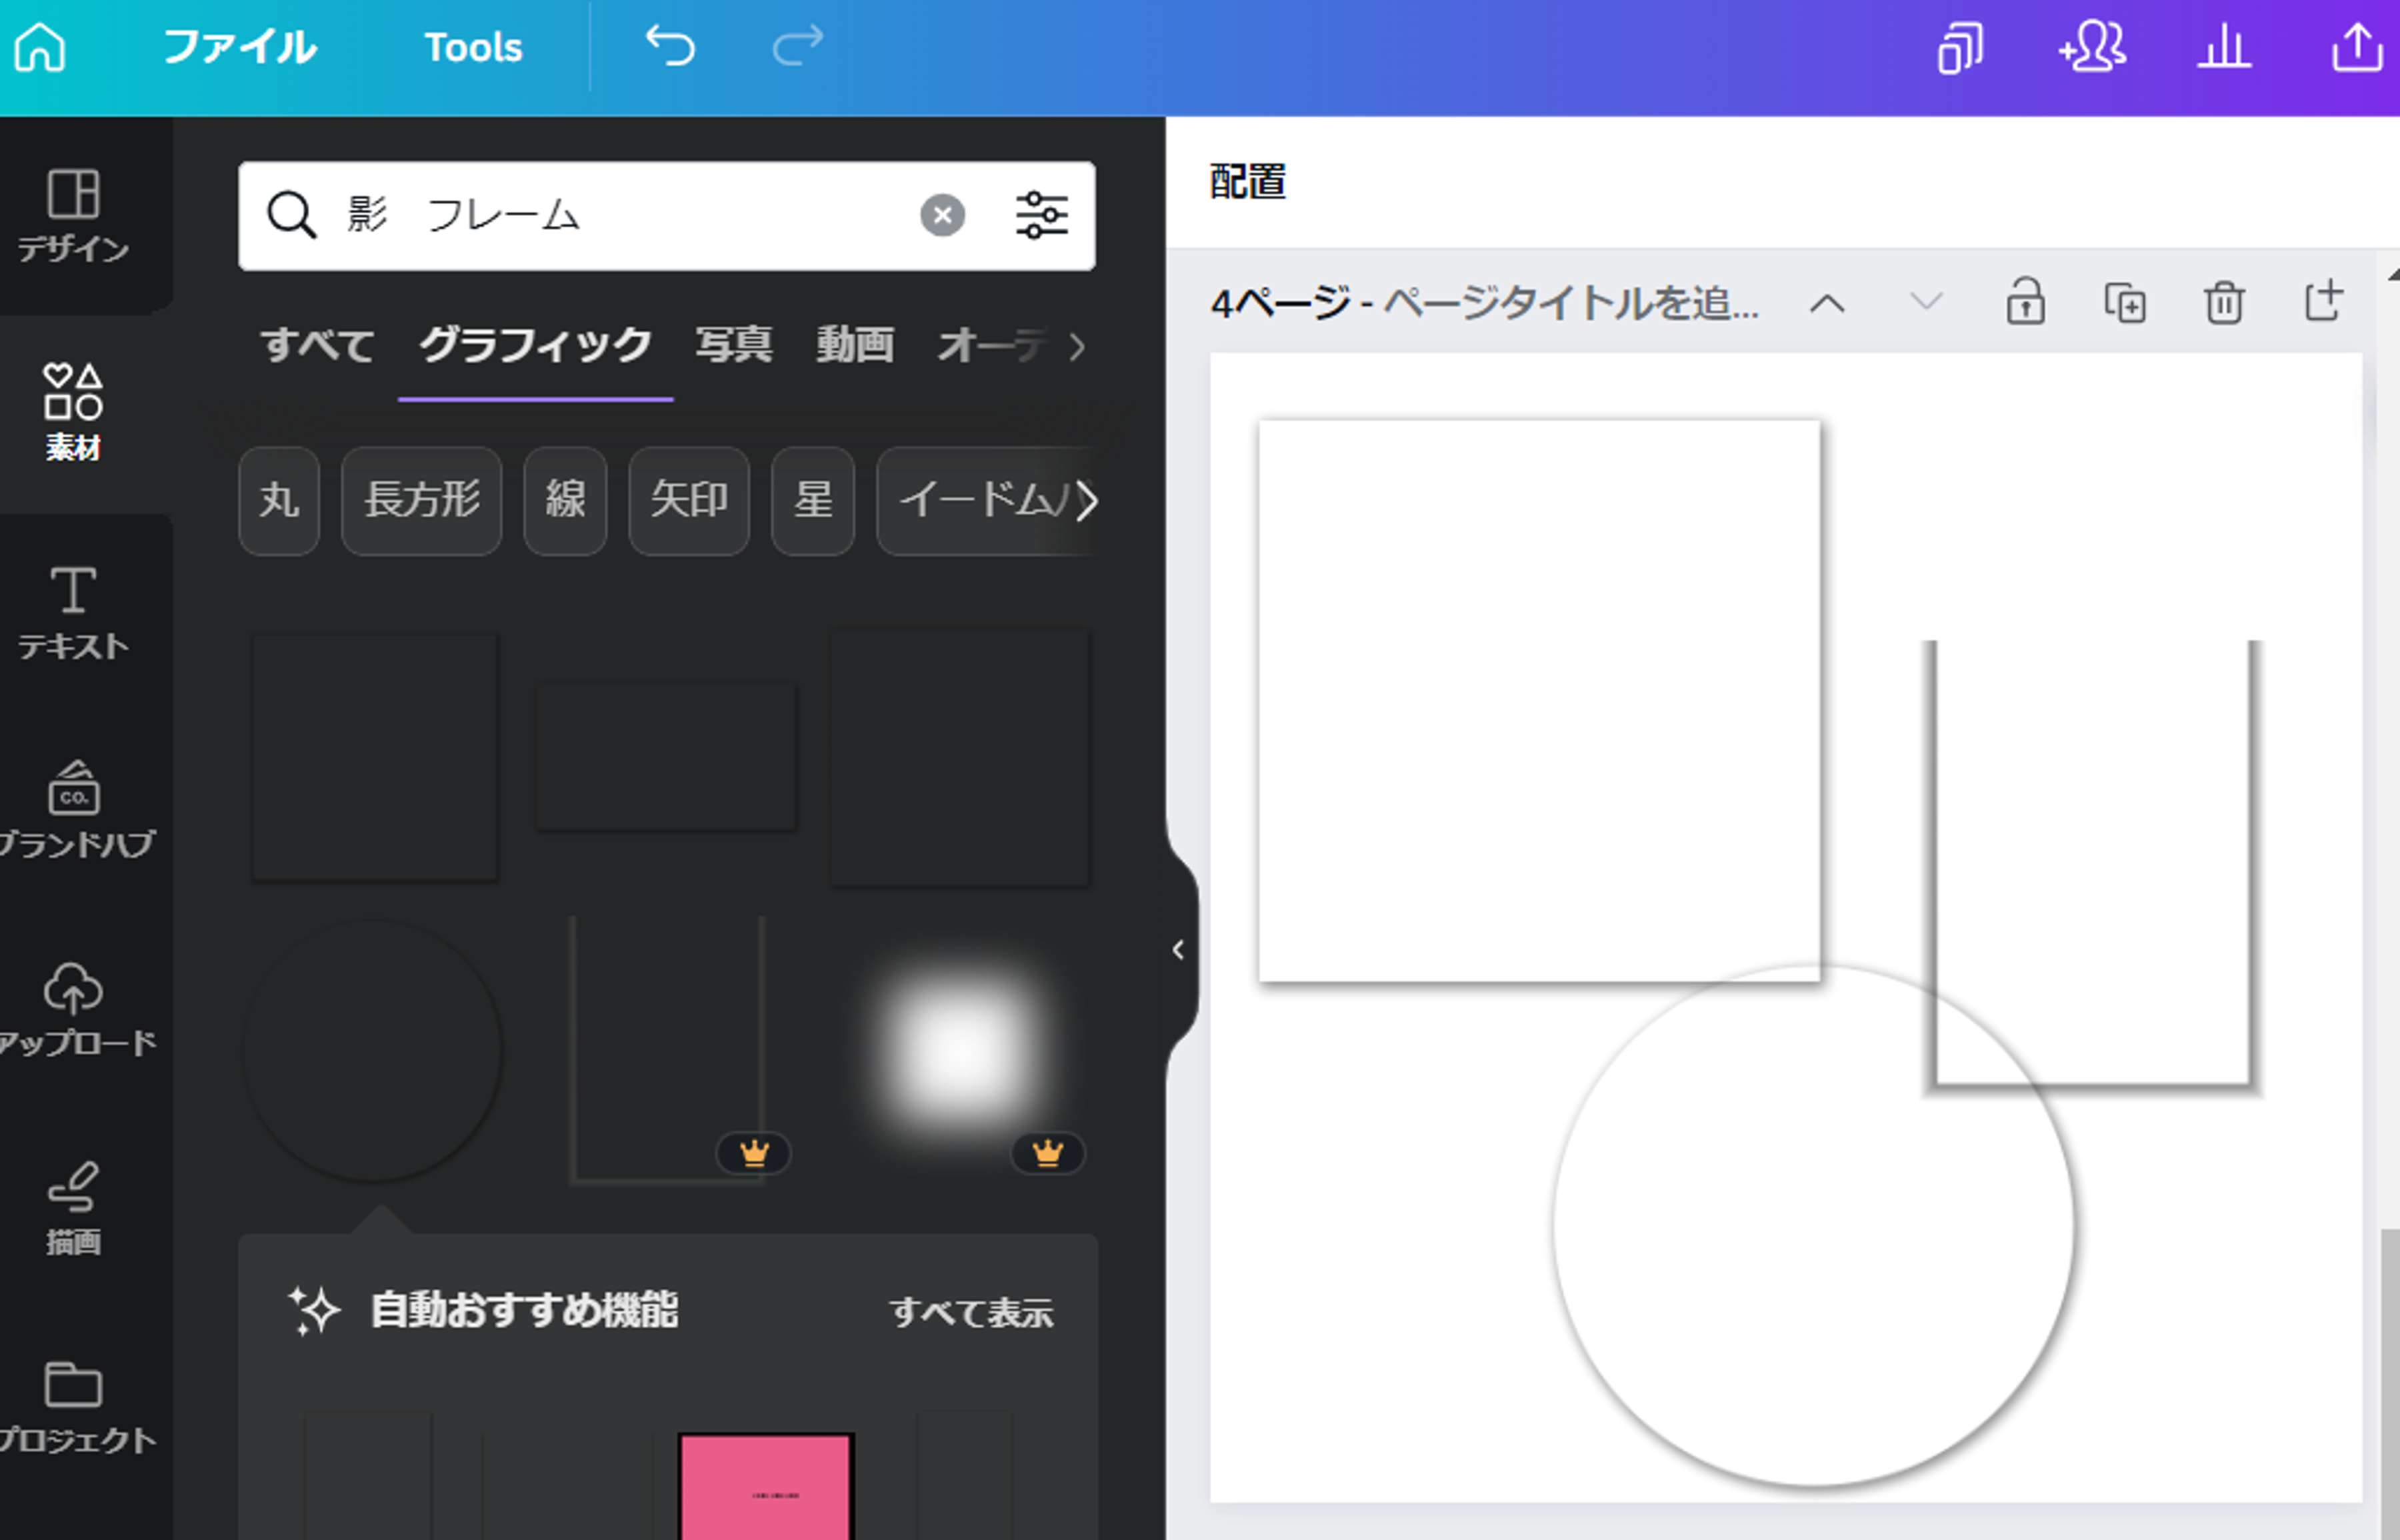This screenshot has height=1540, width=2400.
Task: Click the 配置 position button
Action: [x=1247, y=182]
